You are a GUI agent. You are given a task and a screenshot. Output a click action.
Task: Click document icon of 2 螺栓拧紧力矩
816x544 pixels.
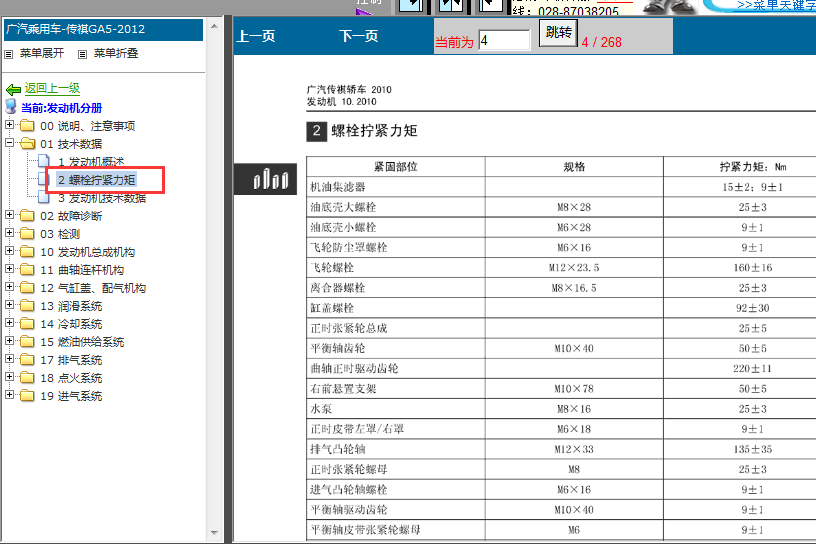click(x=44, y=179)
